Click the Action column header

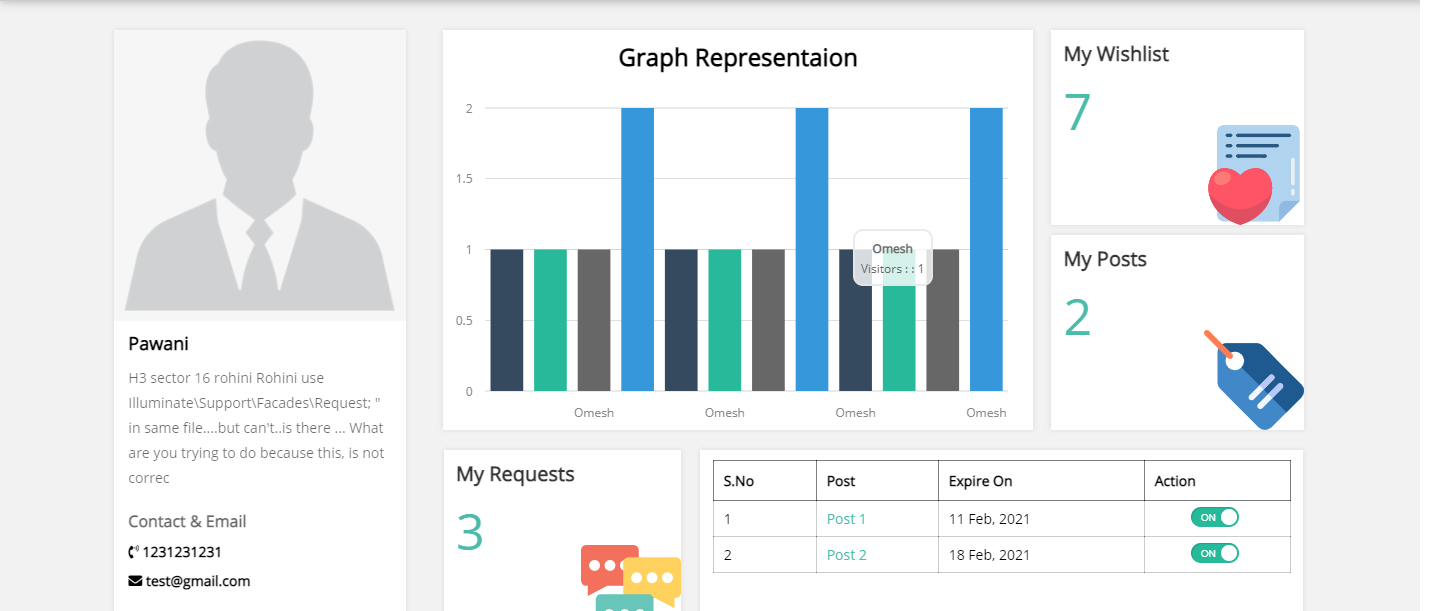[1175, 481]
